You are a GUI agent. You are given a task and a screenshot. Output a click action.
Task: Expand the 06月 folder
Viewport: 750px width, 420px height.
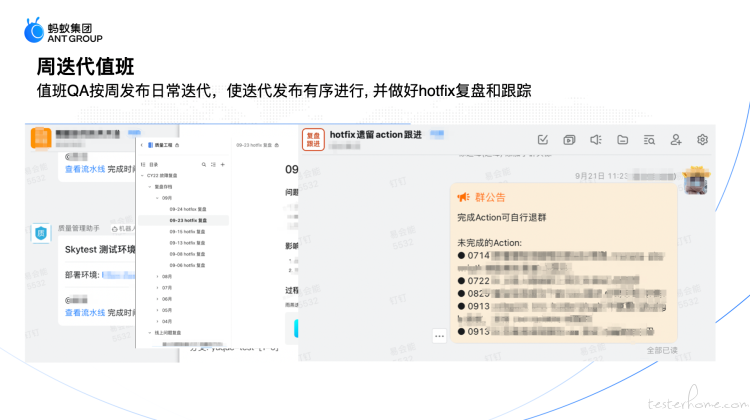pyautogui.click(x=157, y=299)
